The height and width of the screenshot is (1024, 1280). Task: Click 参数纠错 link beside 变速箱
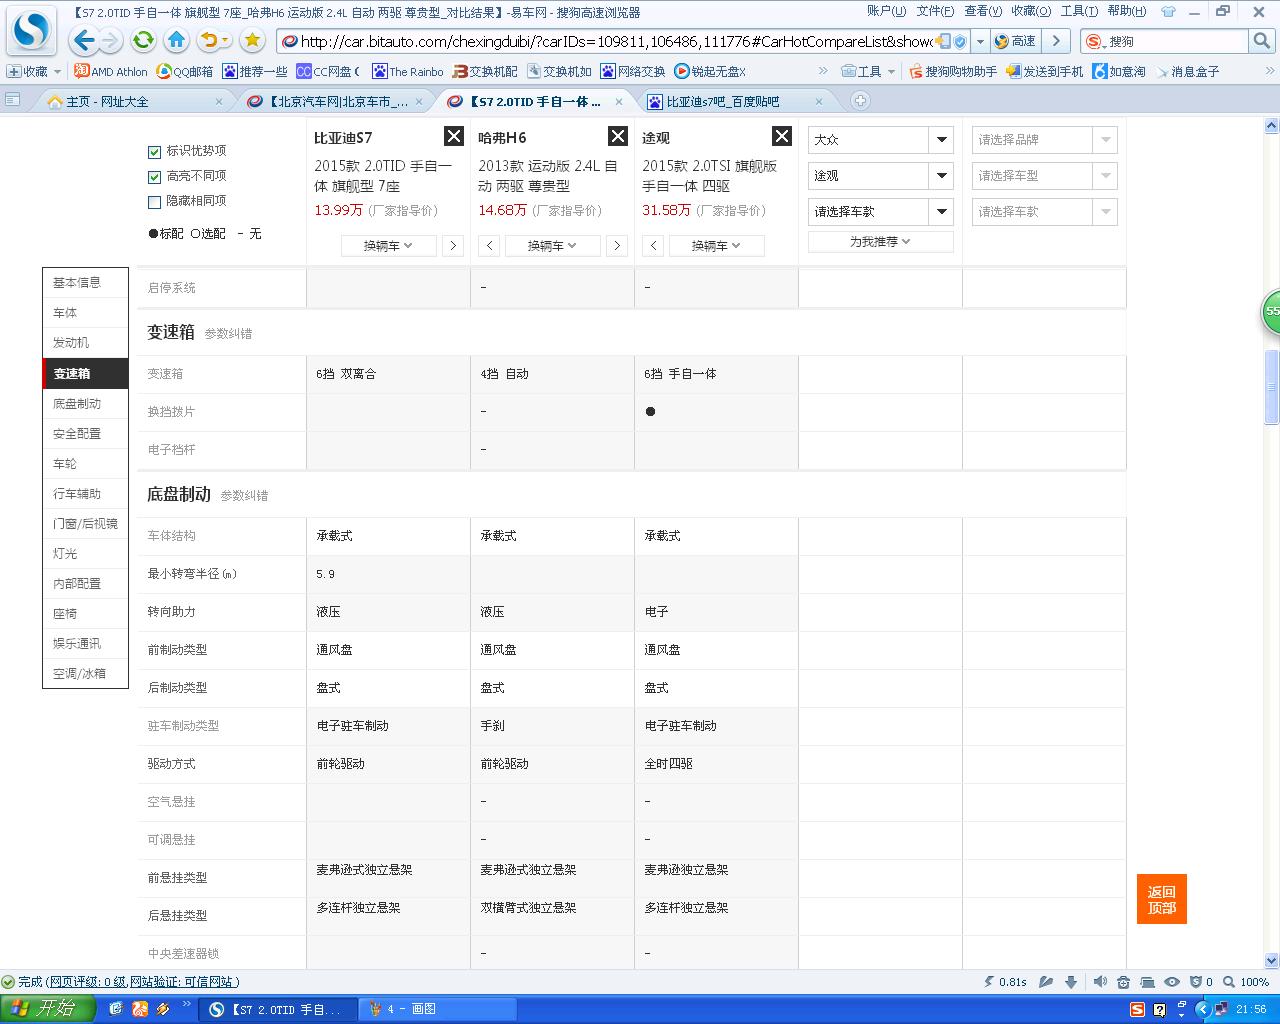click(228, 334)
